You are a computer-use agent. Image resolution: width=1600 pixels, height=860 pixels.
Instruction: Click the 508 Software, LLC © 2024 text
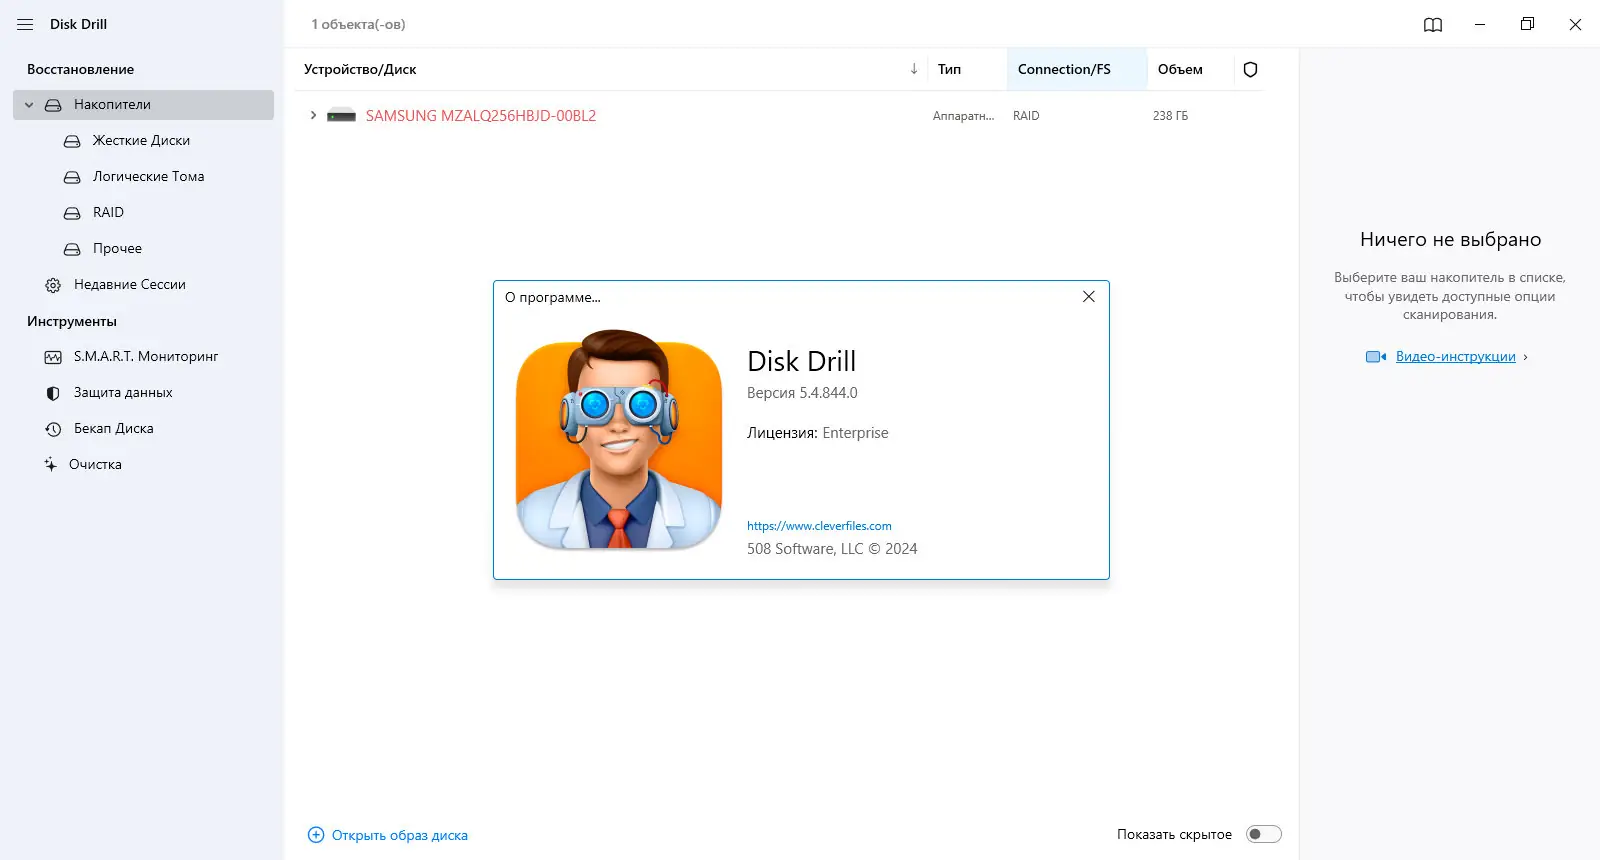point(832,549)
